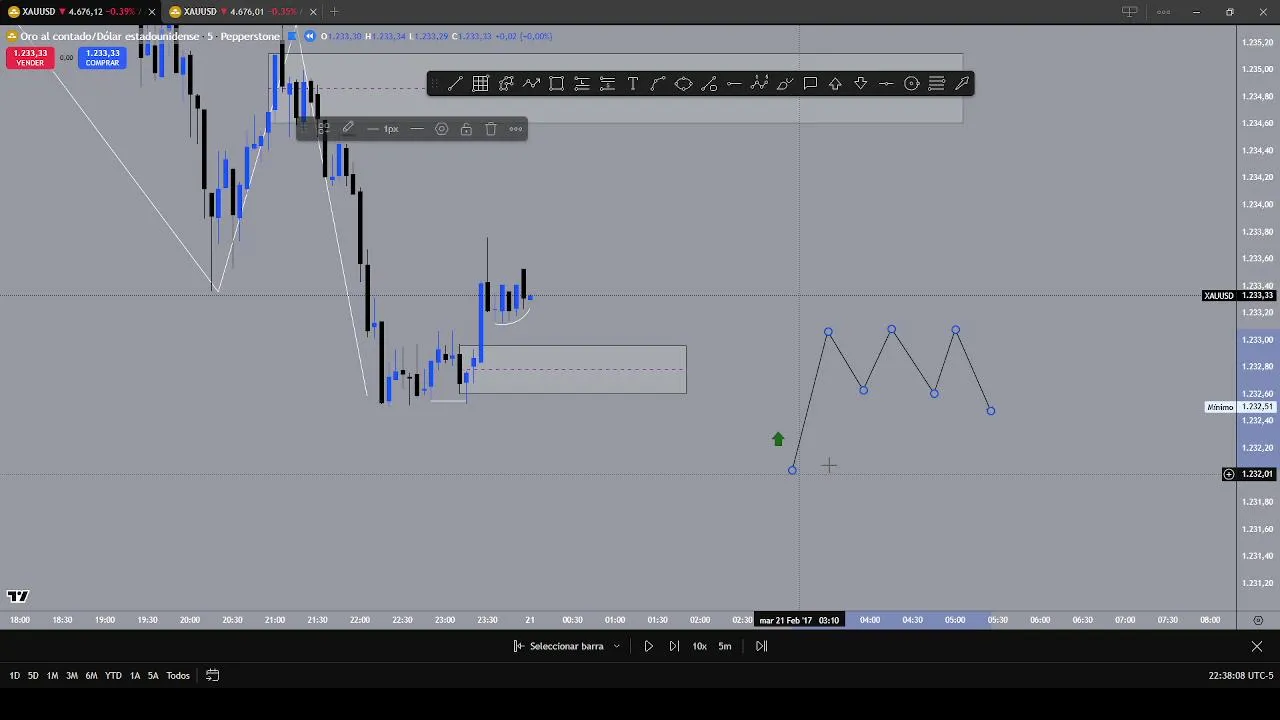
Task: Select the arrow line tool at toolbar end
Action: (962, 84)
